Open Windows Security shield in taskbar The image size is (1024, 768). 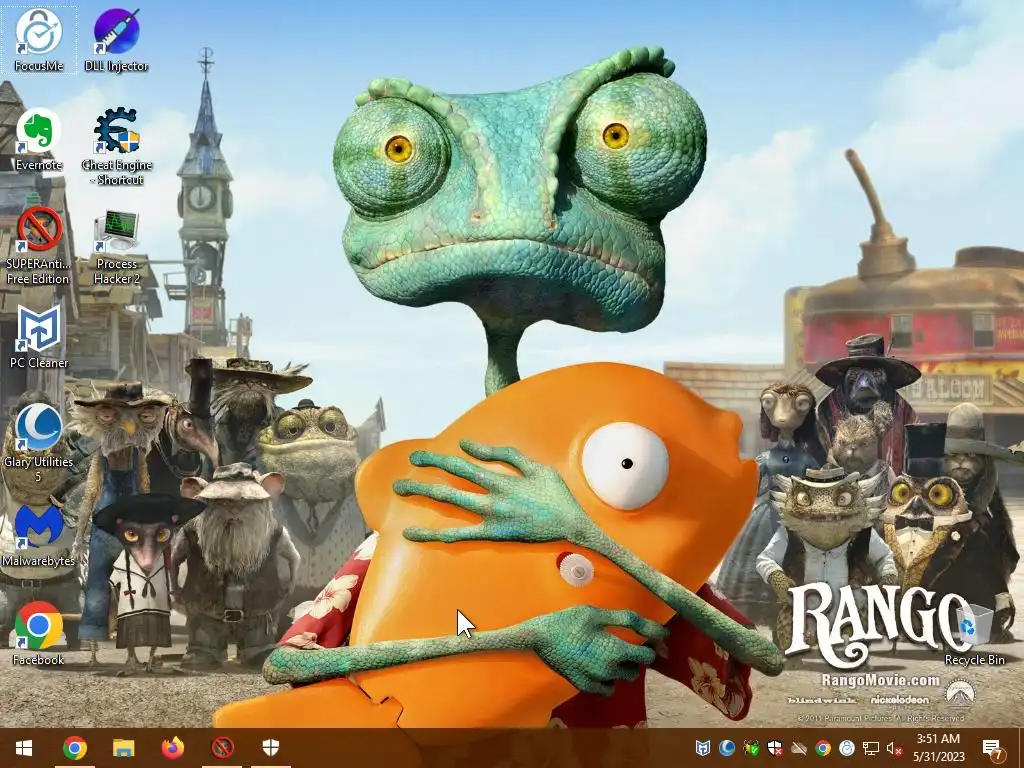pyautogui.click(x=271, y=748)
